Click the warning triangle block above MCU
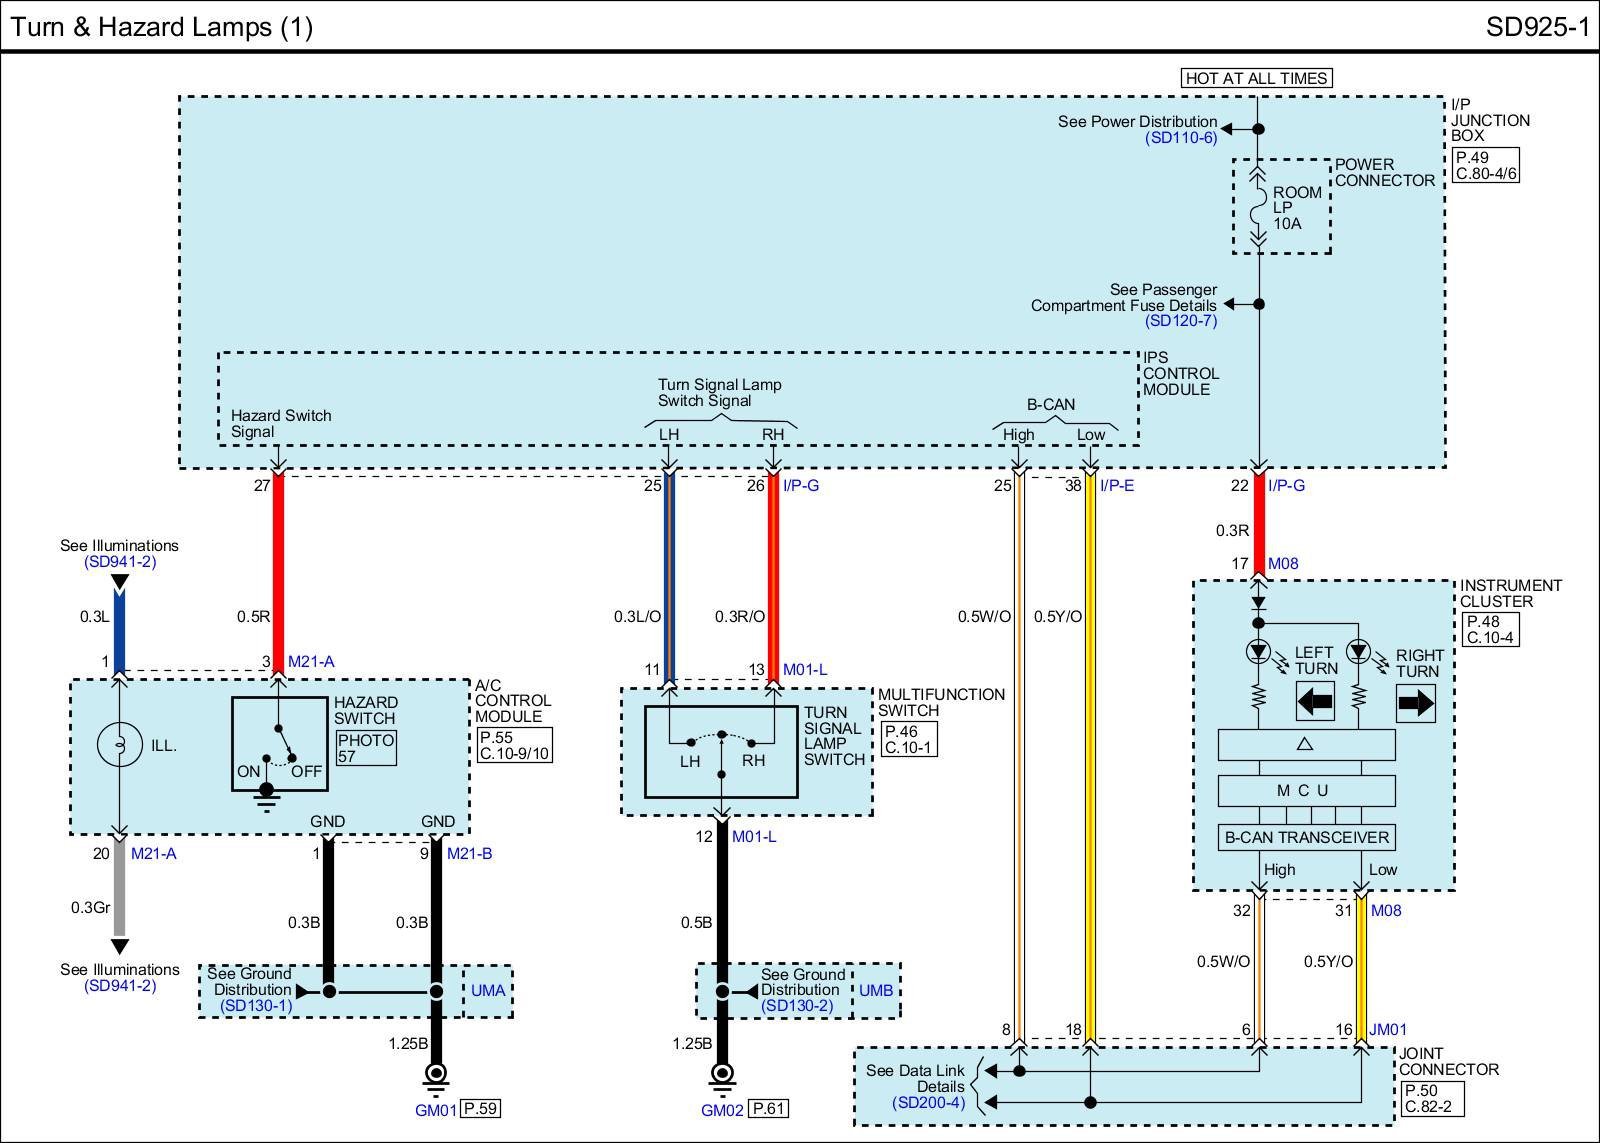 coord(1305,745)
